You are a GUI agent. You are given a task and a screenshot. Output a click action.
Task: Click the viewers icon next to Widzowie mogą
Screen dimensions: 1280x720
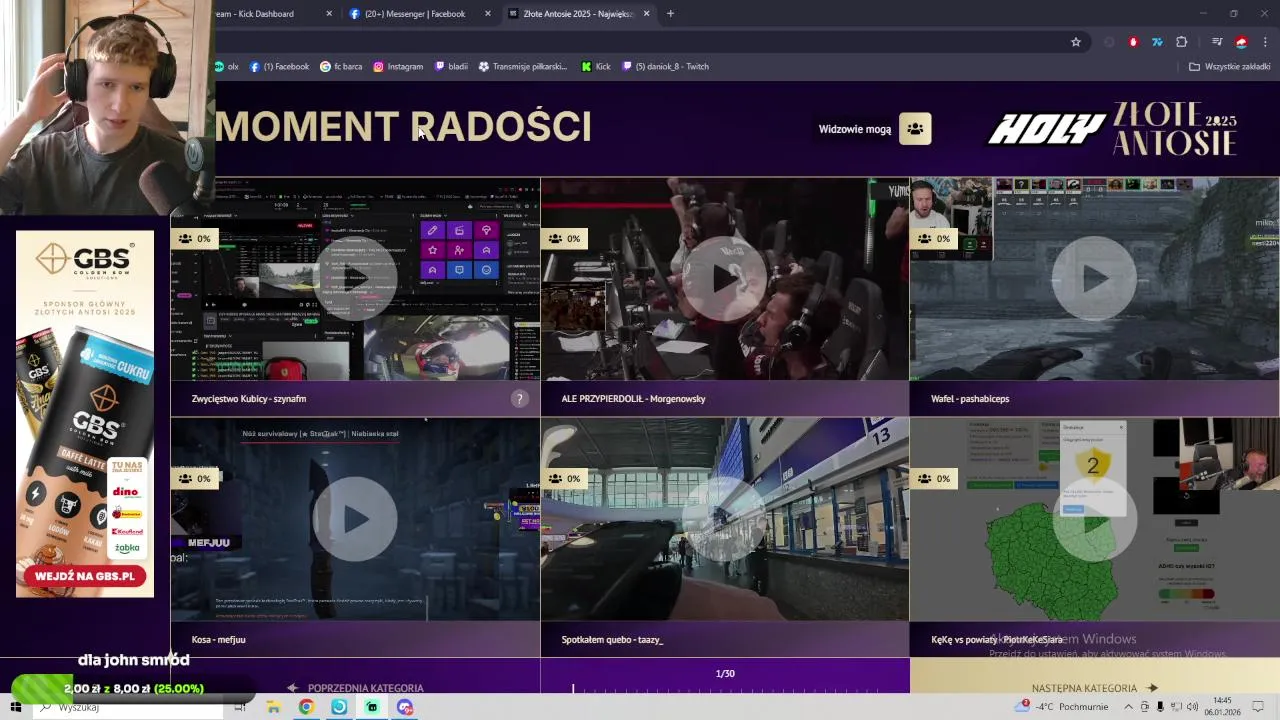coord(915,129)
